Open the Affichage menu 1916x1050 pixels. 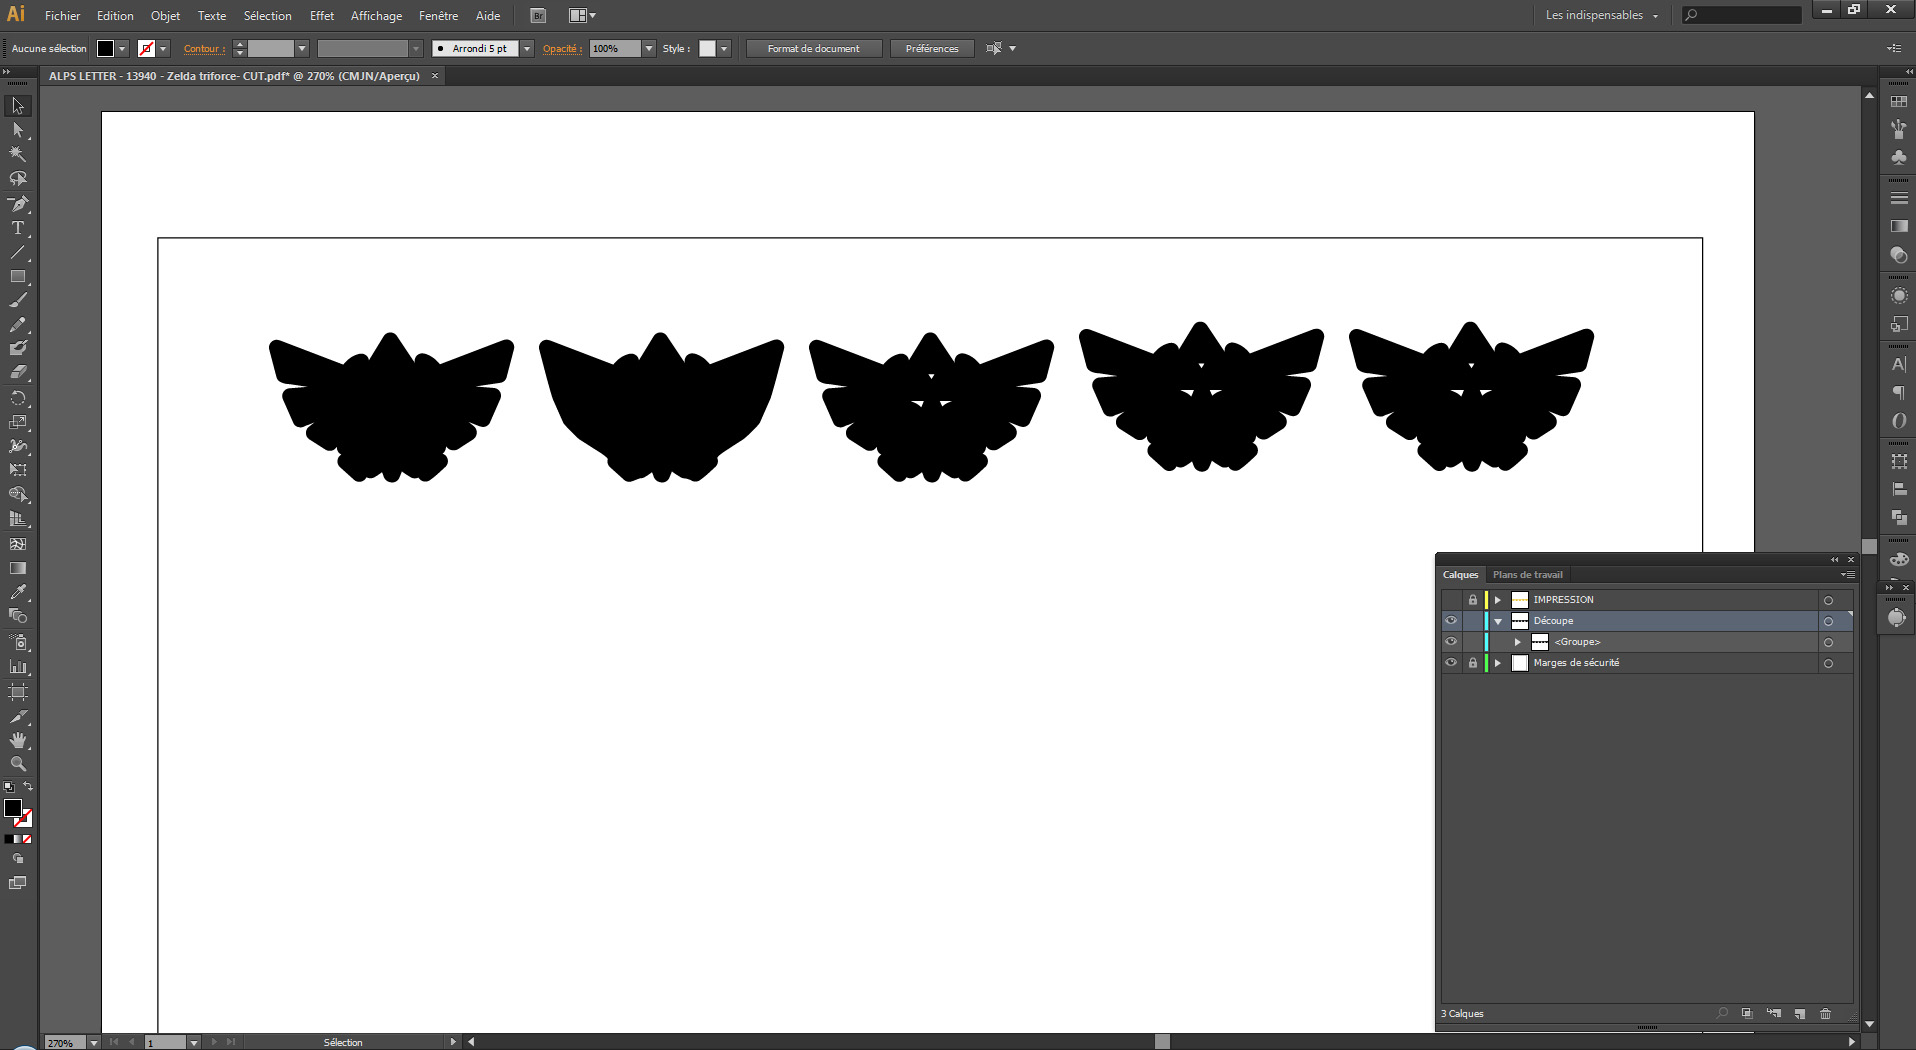376,16
